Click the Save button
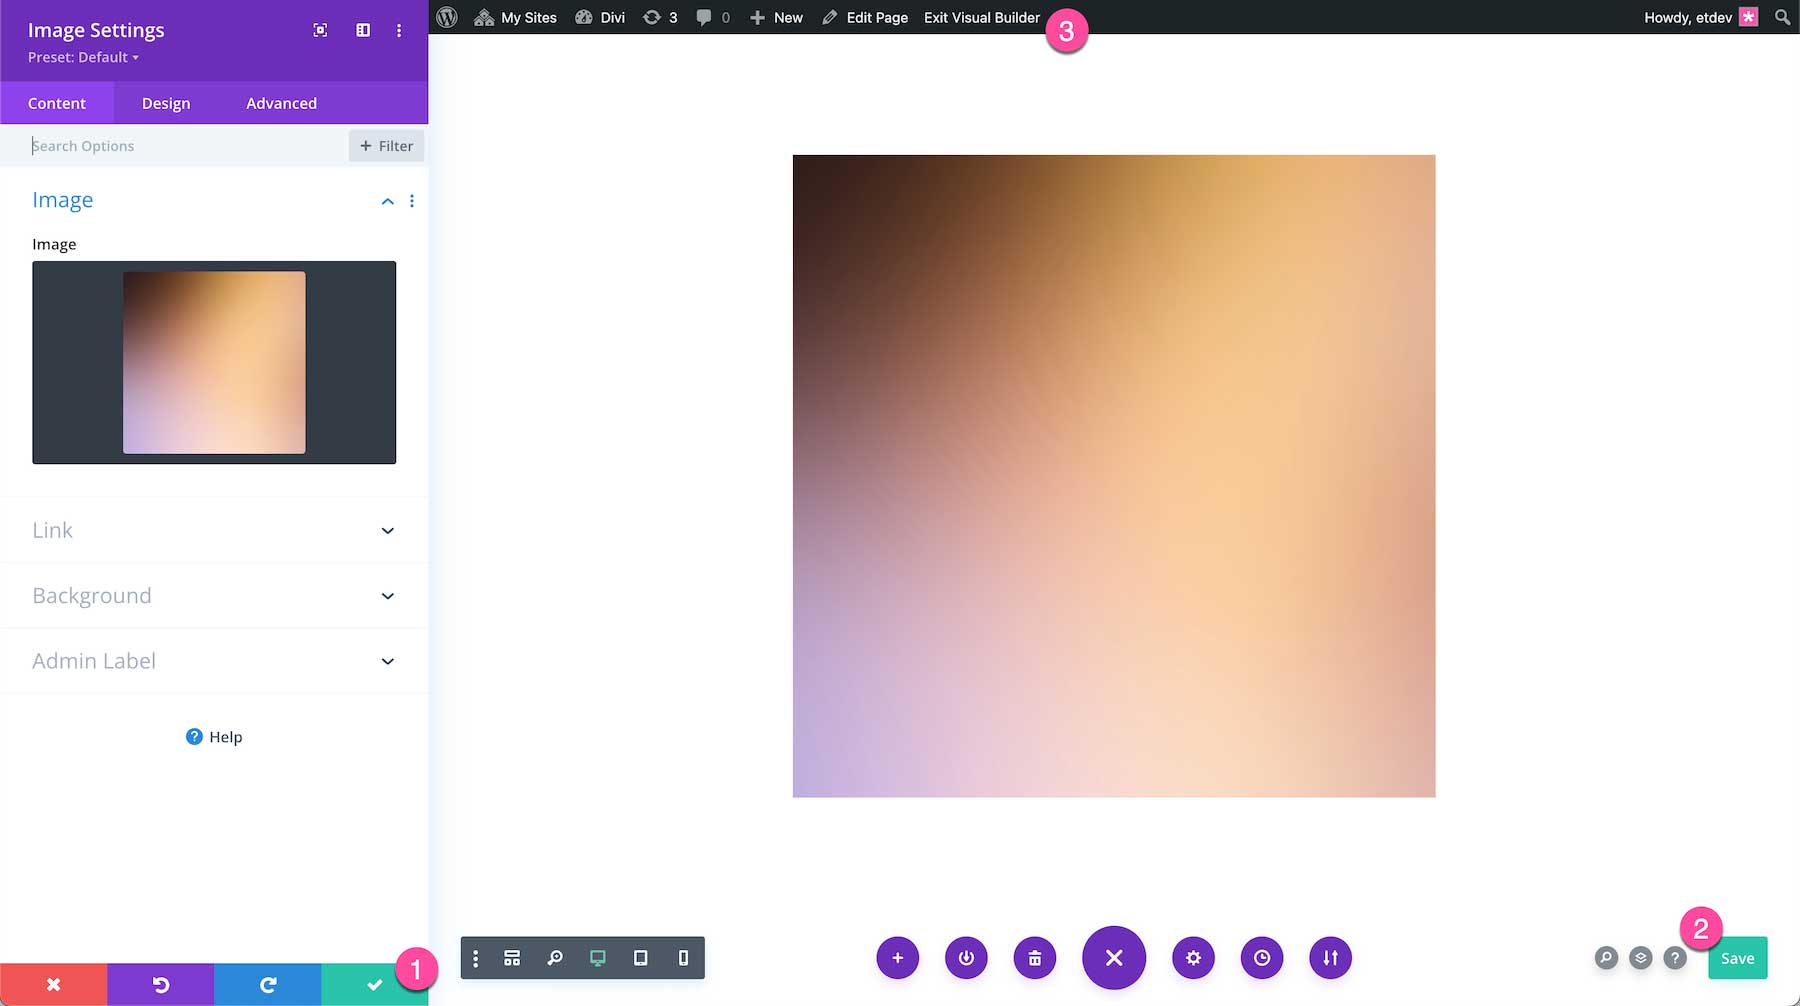 [x=1737, y=958]
